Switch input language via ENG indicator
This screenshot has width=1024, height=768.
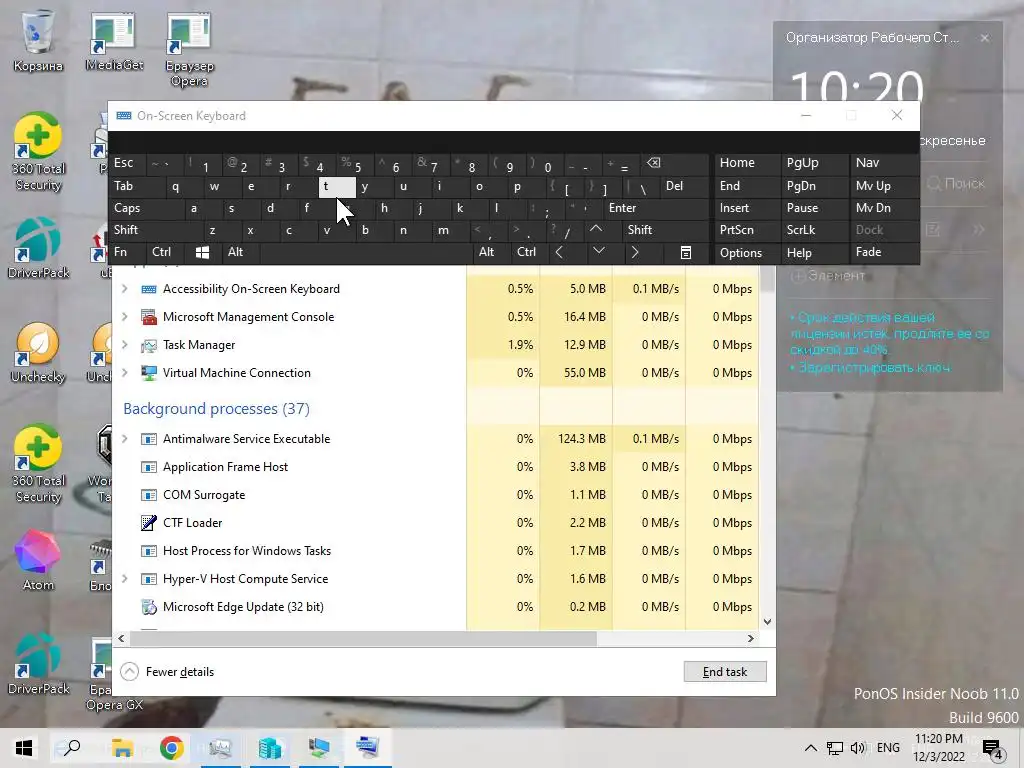click(x=888, y=748)
